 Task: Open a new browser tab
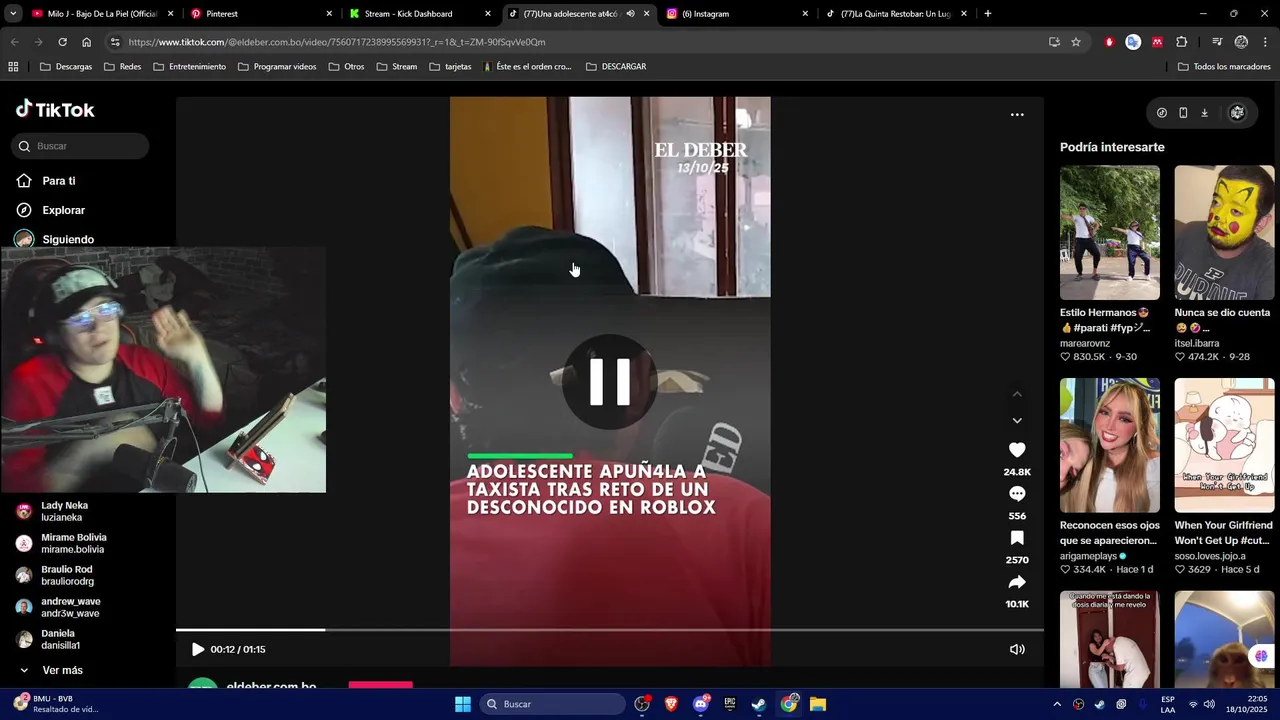click(988, 14)
